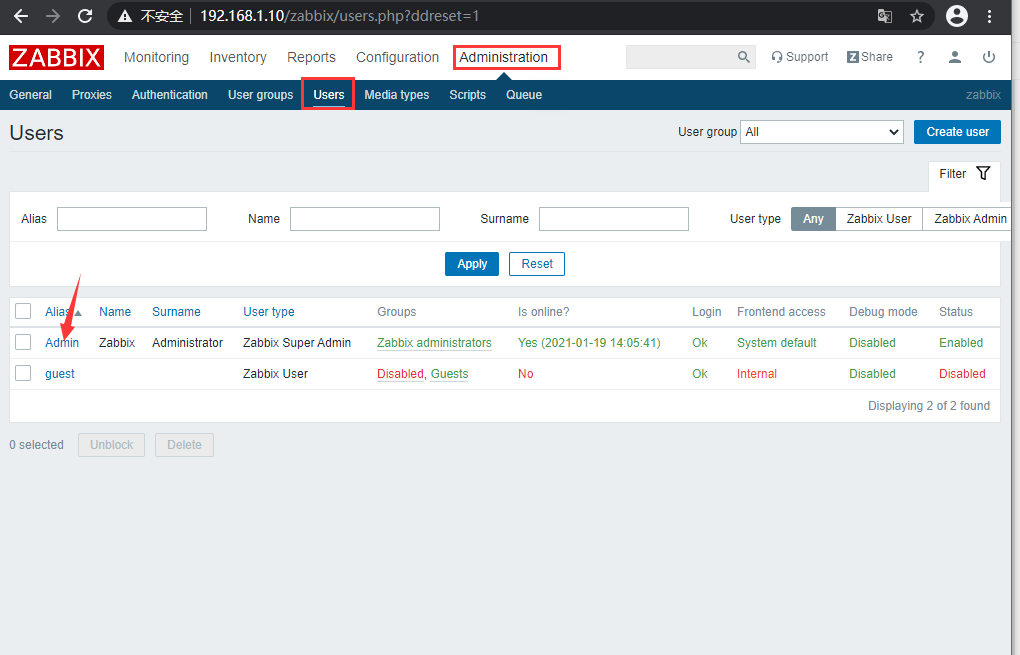Screen dimensions: 1020x655
Task: Click the Disabled status for guest
Action: [x=962, y=374]
